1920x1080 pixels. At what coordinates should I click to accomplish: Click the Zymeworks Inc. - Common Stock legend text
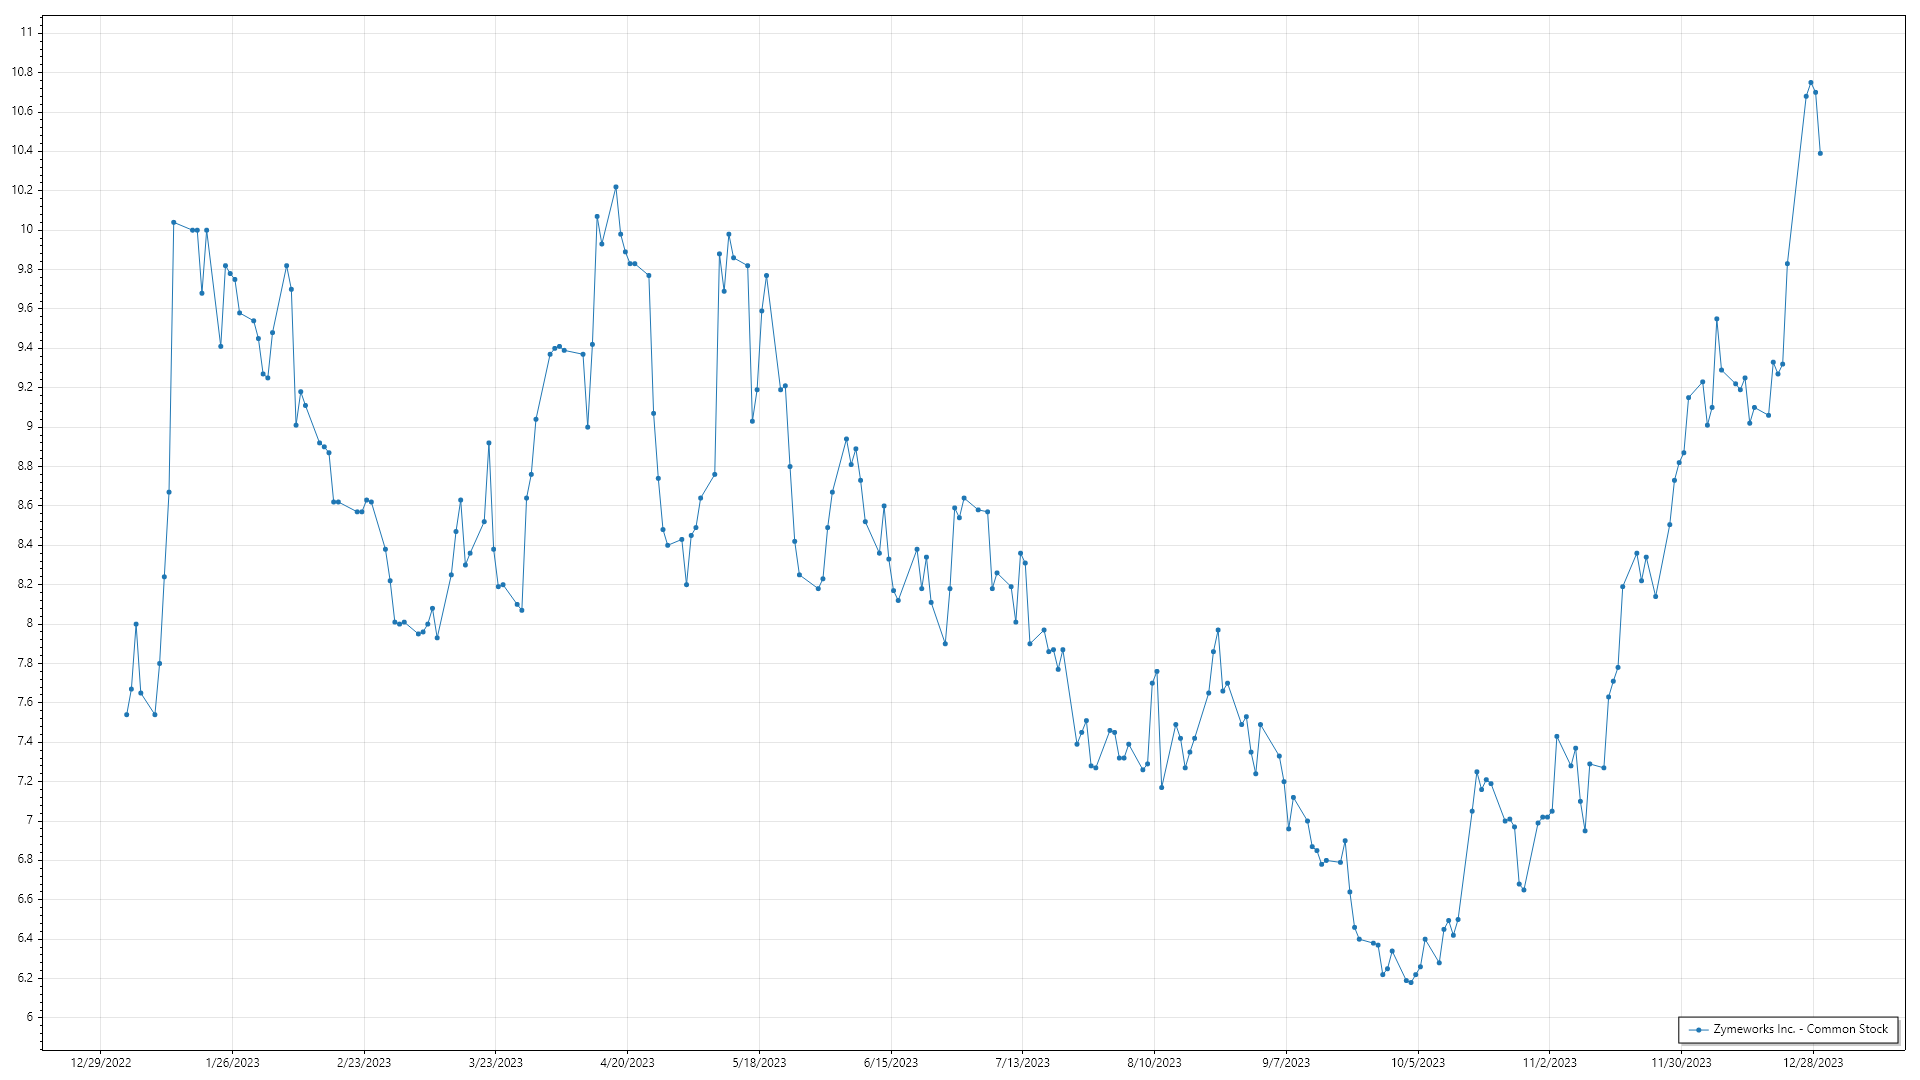coord(1800,1029)
